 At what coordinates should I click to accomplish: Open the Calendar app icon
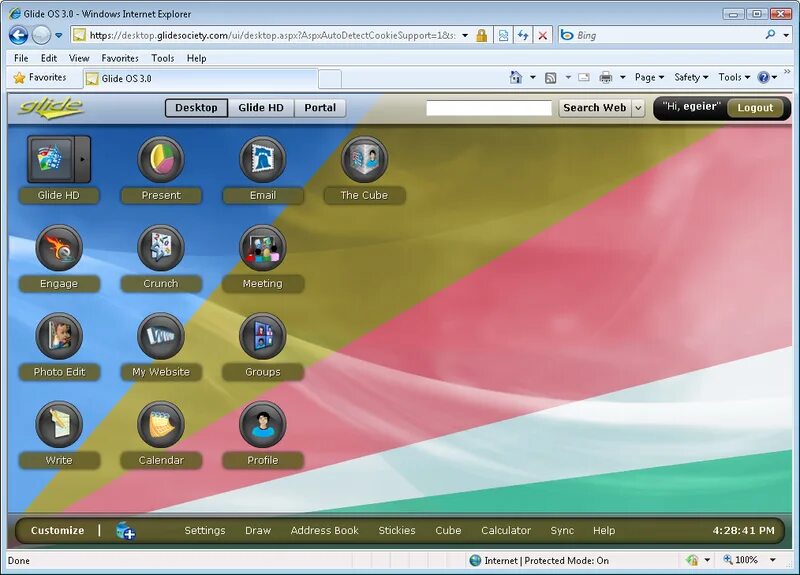tap(161, 424)
